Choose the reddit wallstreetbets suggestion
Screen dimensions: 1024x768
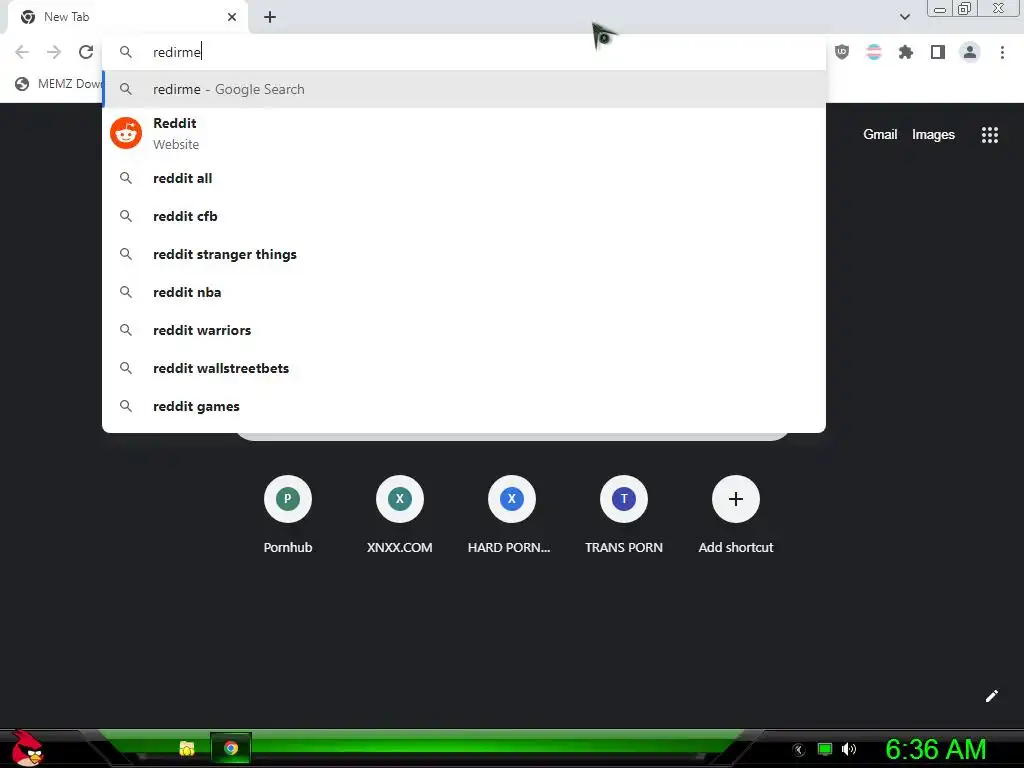(x=464, y=368)
